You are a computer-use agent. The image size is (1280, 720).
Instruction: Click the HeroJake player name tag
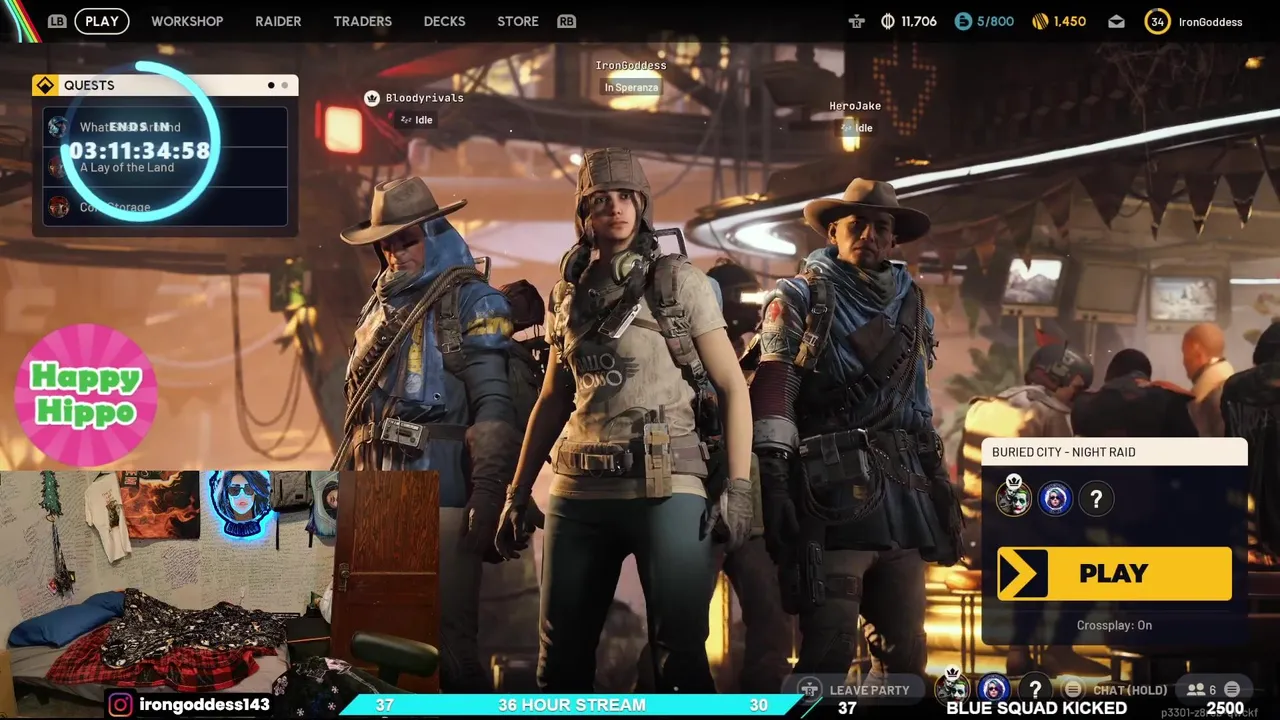855,106
